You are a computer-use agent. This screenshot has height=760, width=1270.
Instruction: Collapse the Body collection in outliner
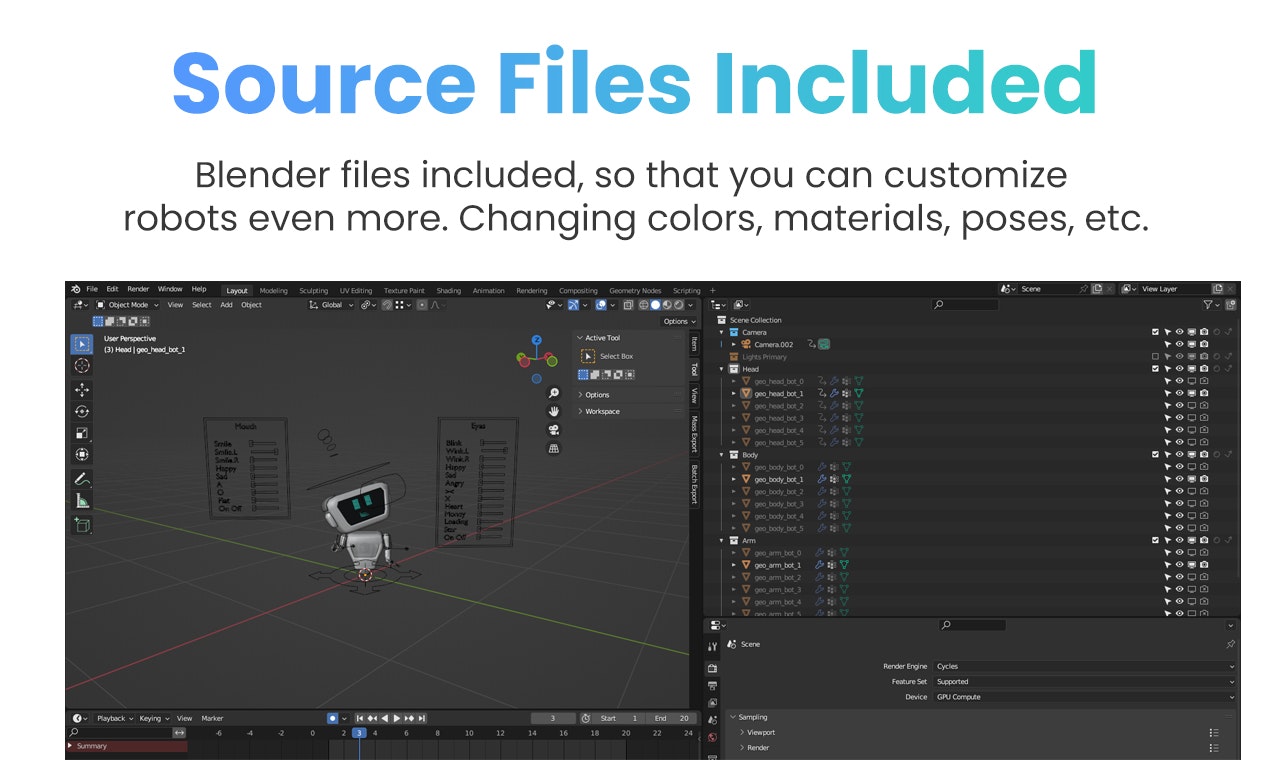722,455
